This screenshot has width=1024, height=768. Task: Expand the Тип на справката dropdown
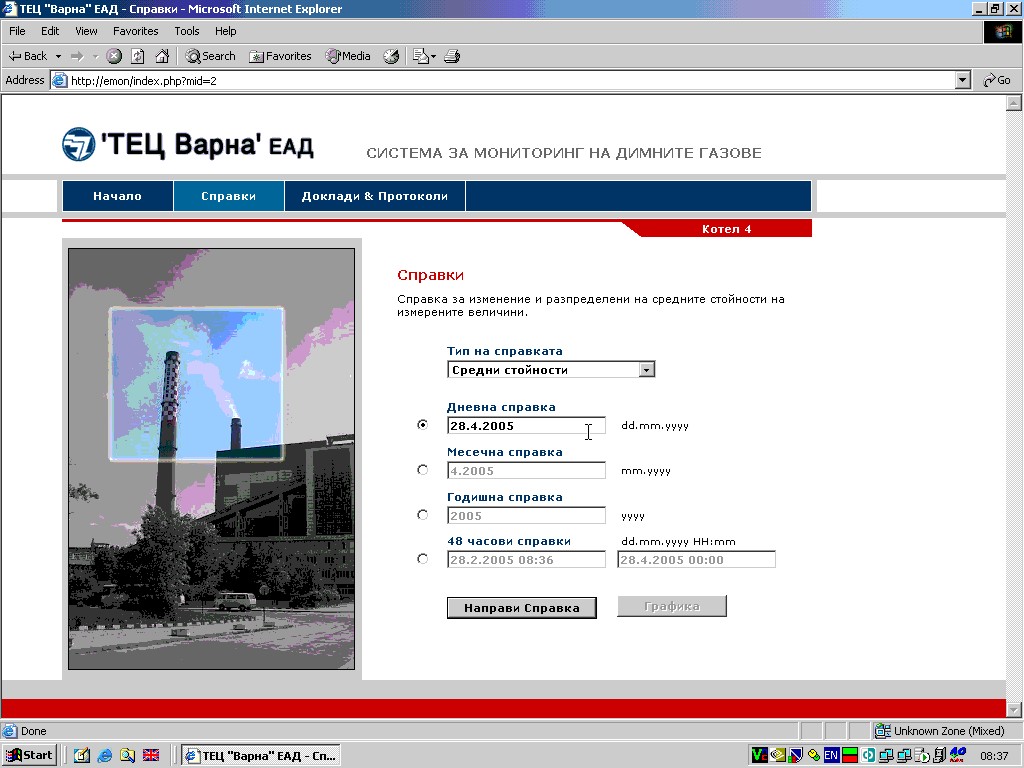point(647,370)
